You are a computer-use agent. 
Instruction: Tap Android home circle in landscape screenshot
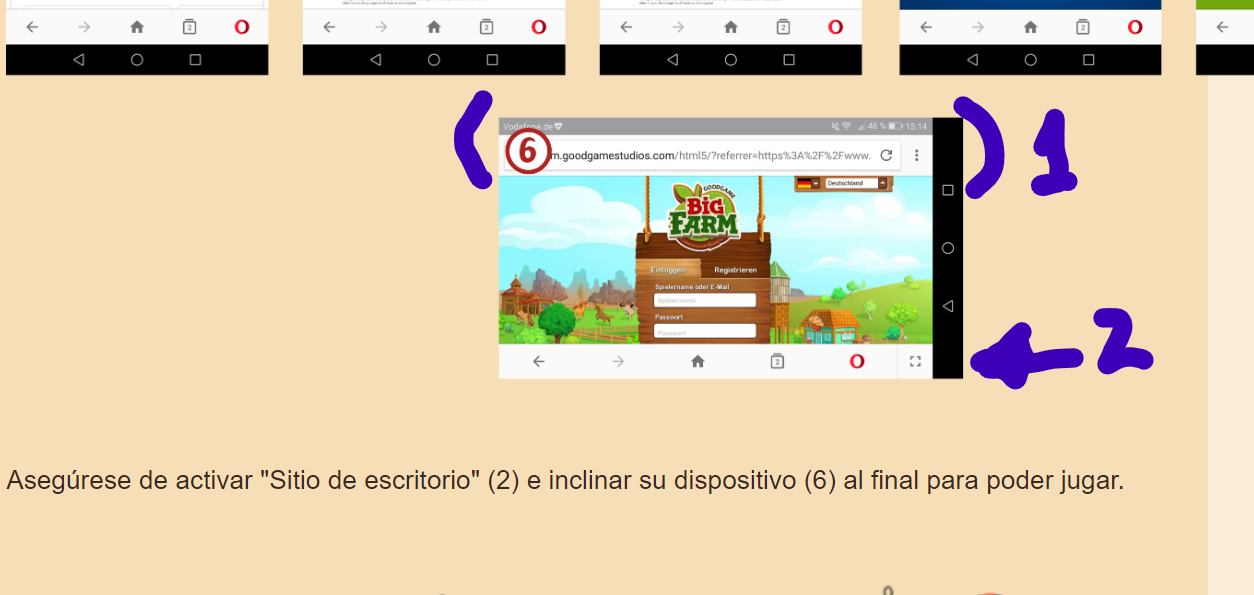coord(948,248)
